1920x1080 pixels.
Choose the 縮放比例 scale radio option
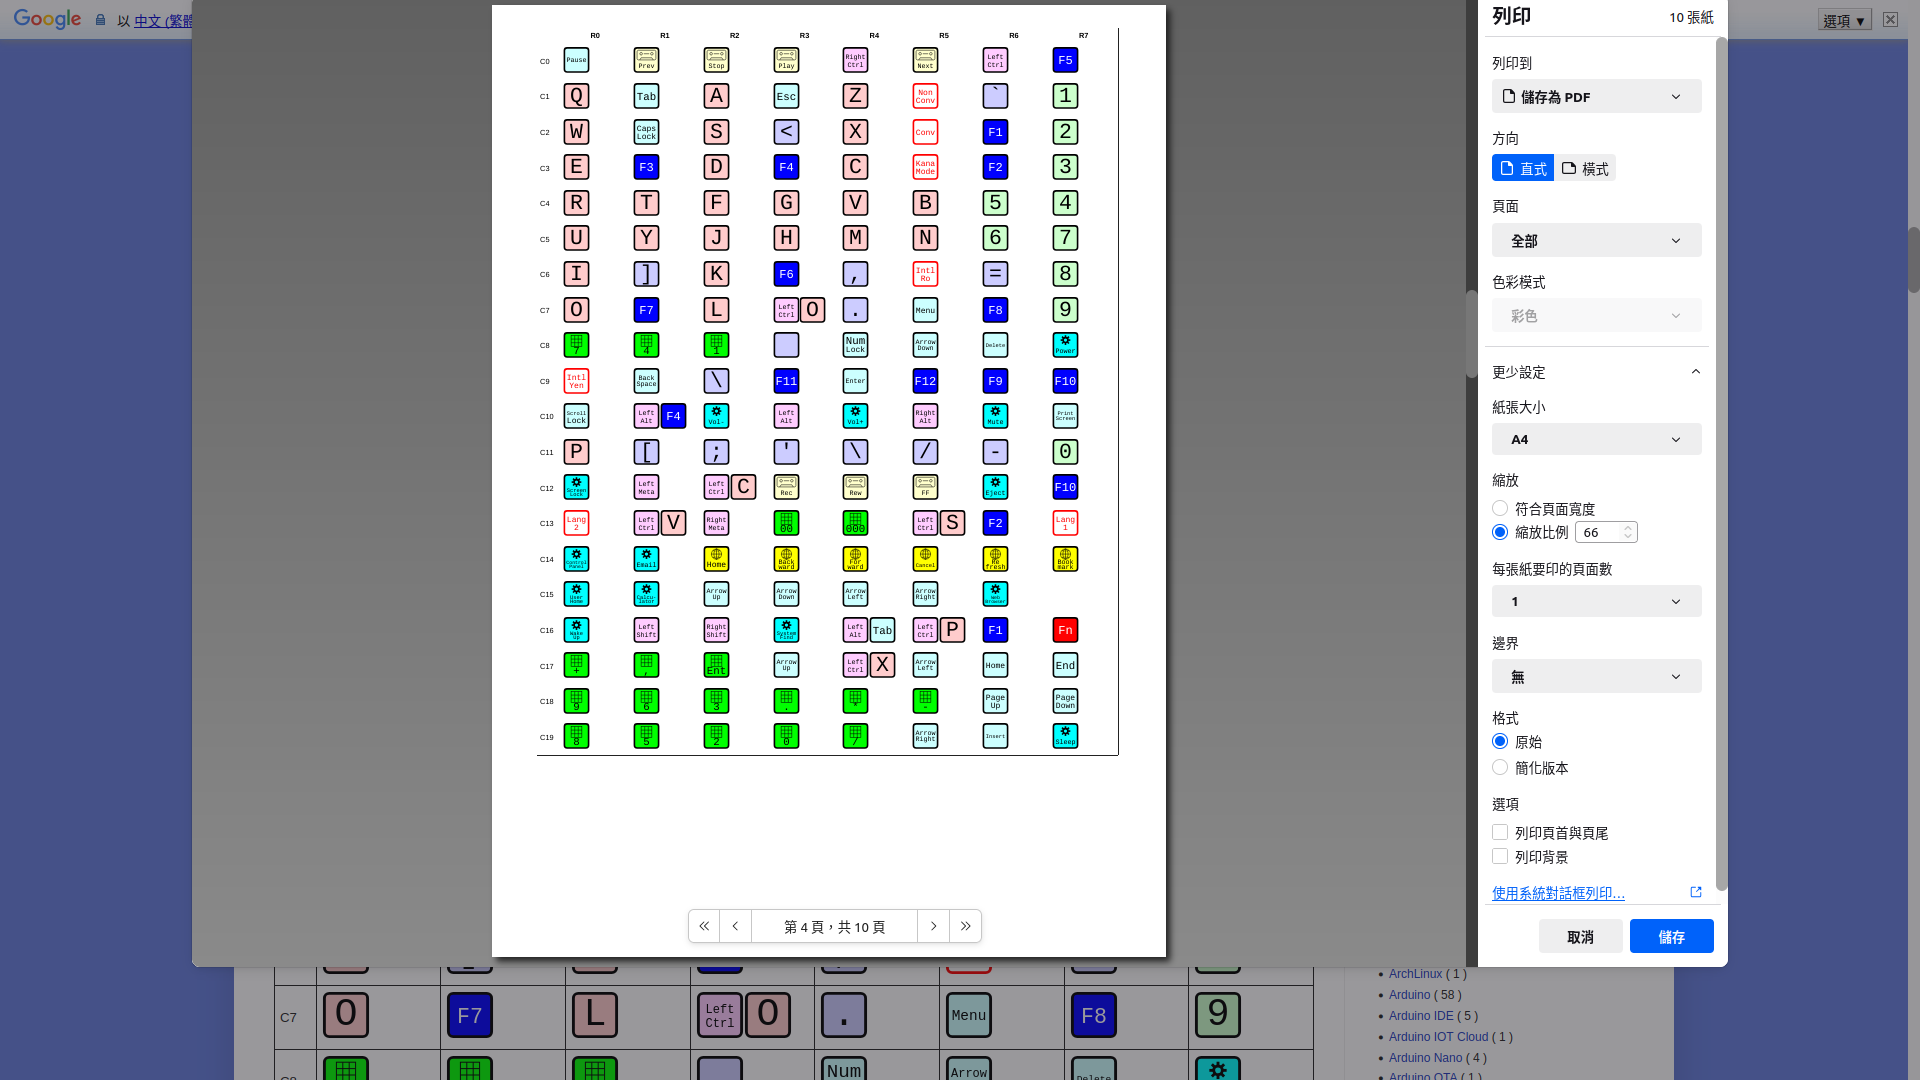[x=1500, y=532]
